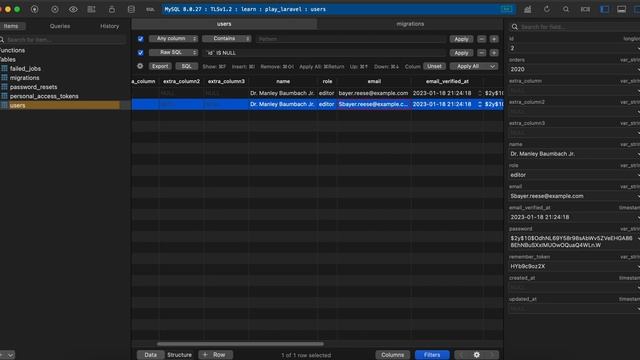Toggle the Filters button

coord(432,355)
